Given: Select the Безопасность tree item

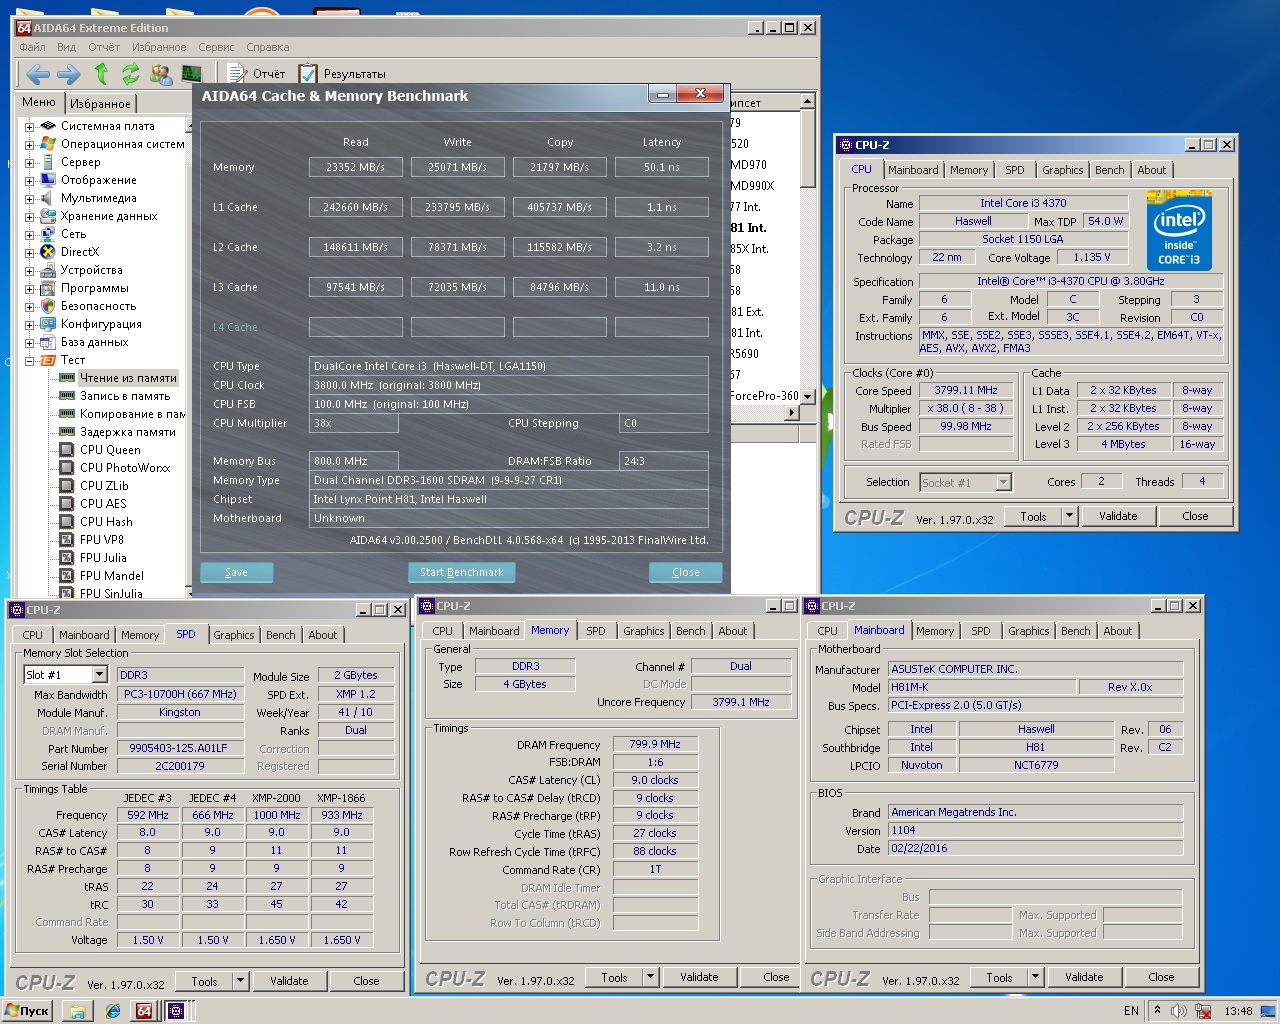Looking at the screenshot, I should 98,306.
